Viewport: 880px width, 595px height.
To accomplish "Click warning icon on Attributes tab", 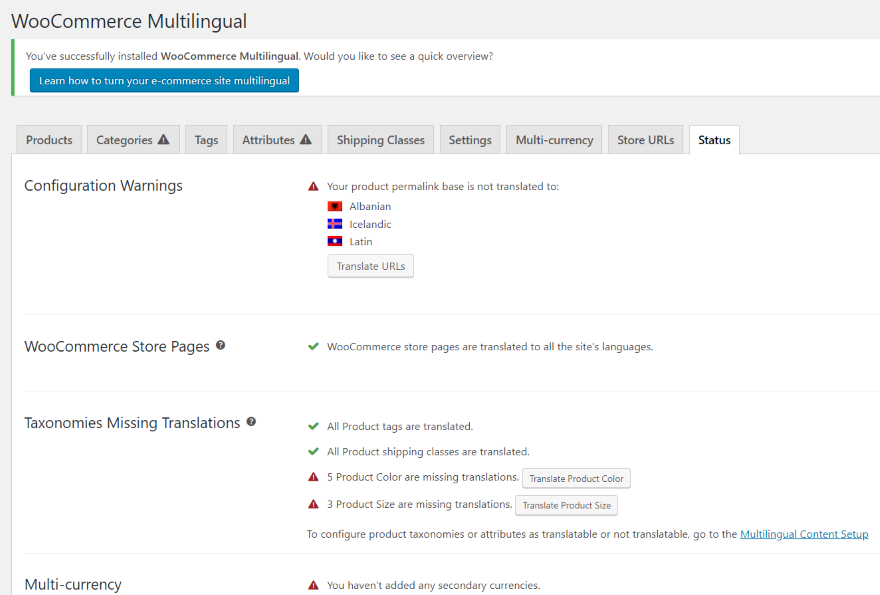I will (306, 140).
